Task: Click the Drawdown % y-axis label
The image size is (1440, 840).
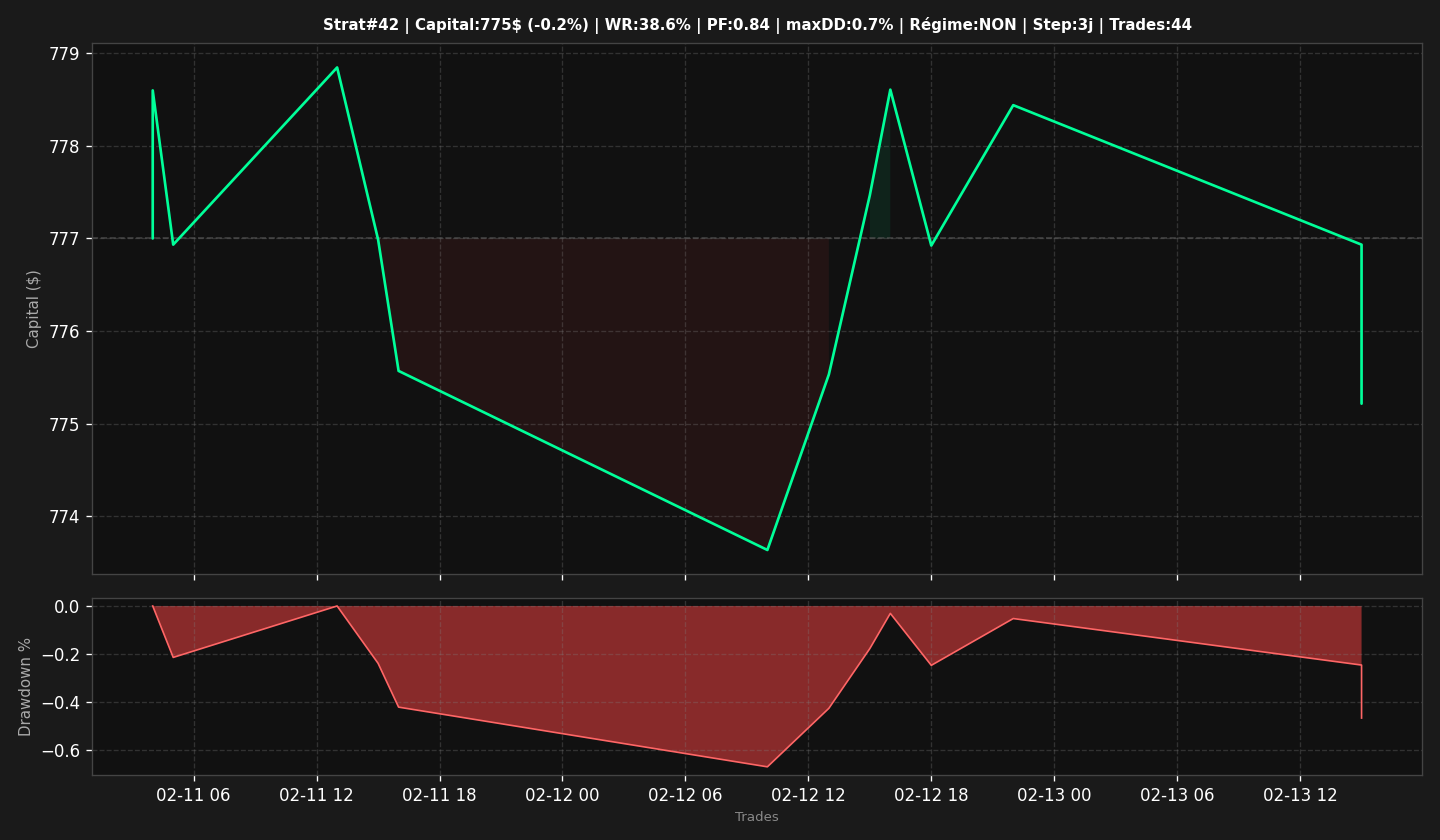Action: (26, 687)
